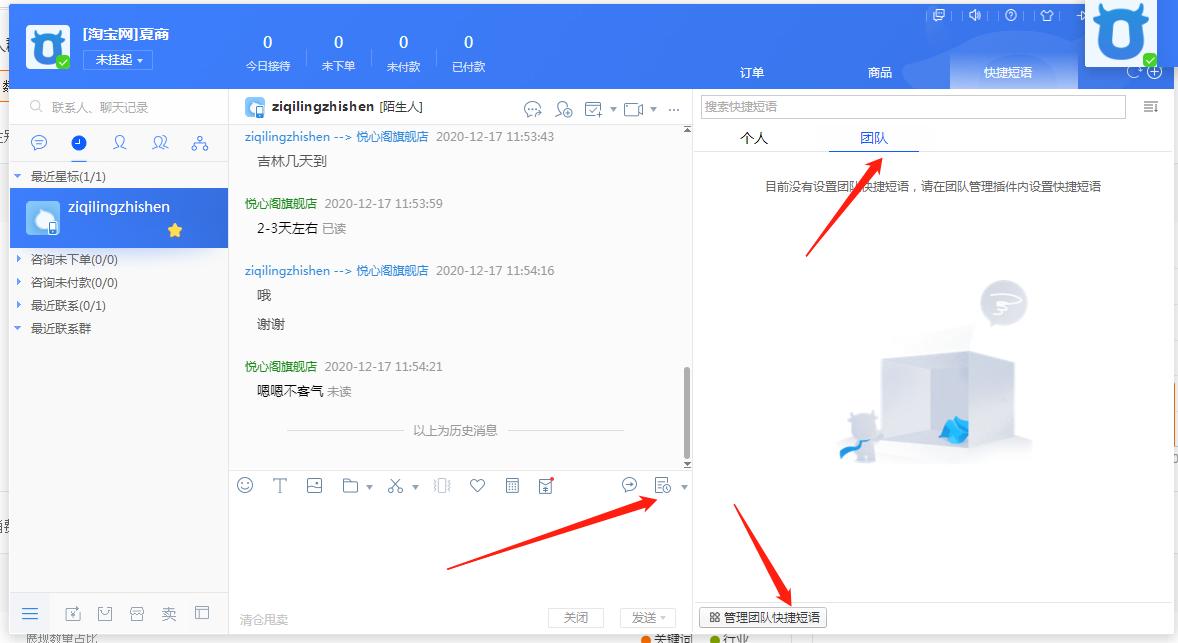This screenshot has height=643, width=1178.
Task: Switch to the 订单 tab on the right
Action: point(751,72)
